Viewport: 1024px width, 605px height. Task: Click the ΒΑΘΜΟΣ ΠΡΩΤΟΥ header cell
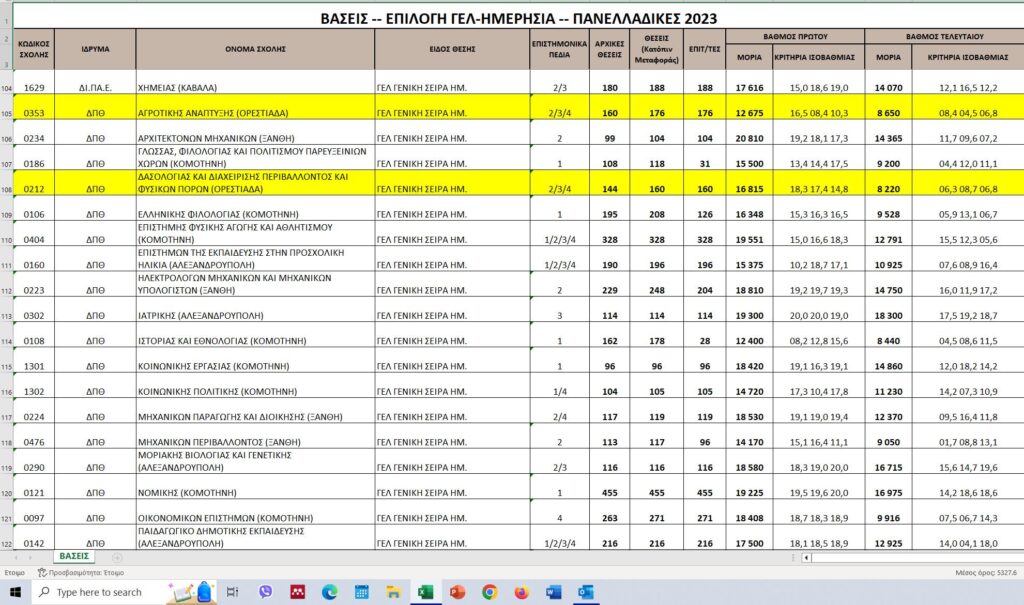coord(795,37)
